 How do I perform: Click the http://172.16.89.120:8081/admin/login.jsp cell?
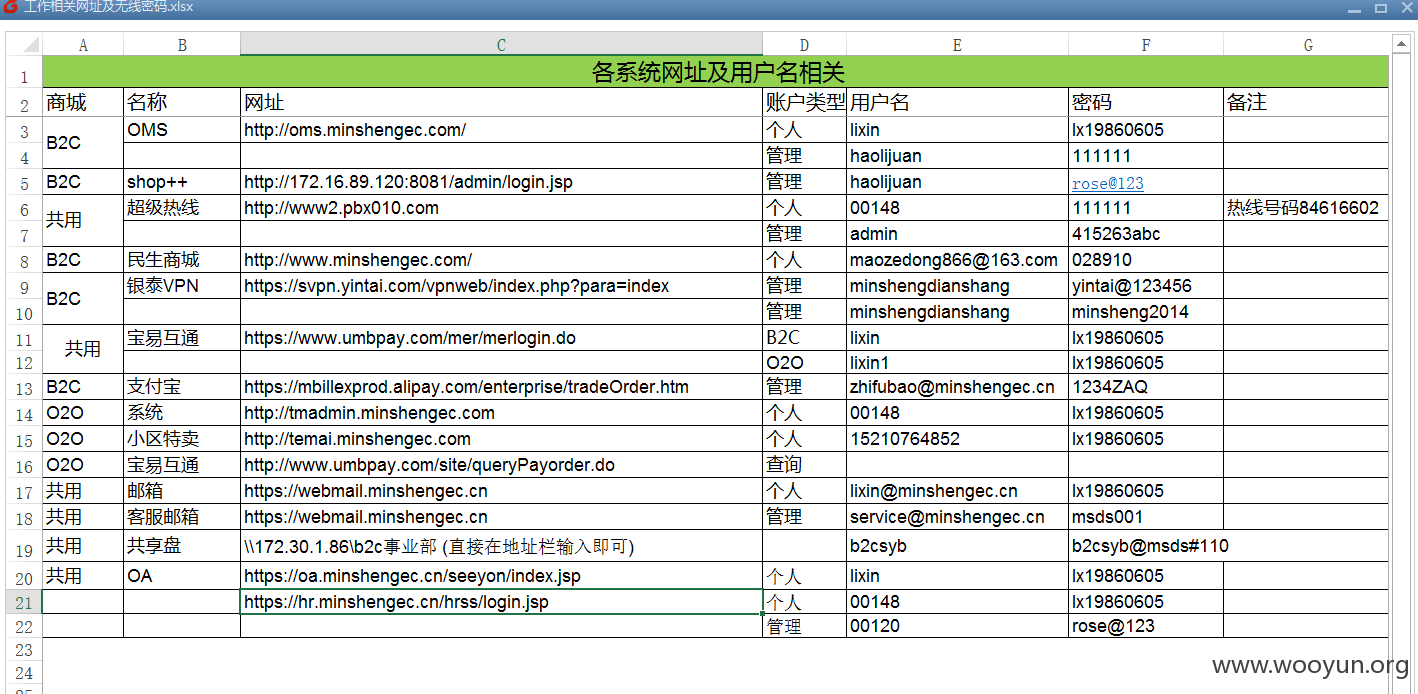[x=501, y=182]
